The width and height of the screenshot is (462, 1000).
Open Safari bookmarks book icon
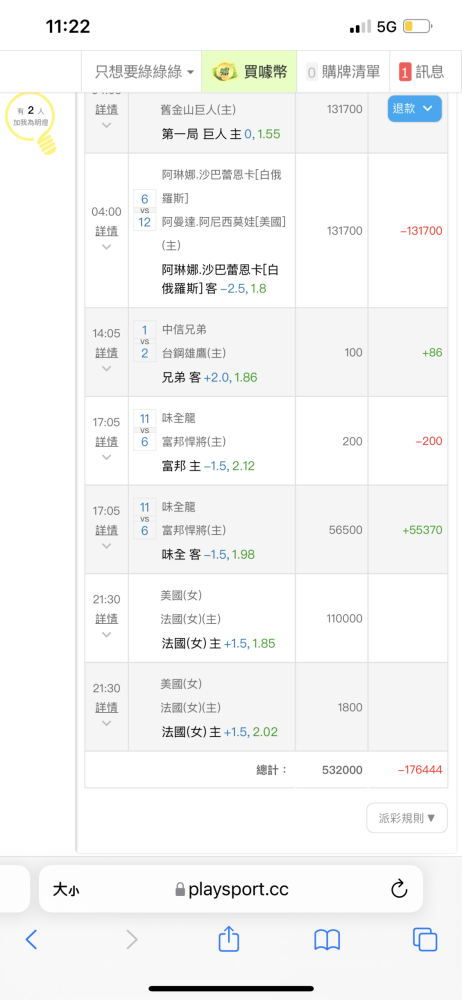tap(327, 939)
